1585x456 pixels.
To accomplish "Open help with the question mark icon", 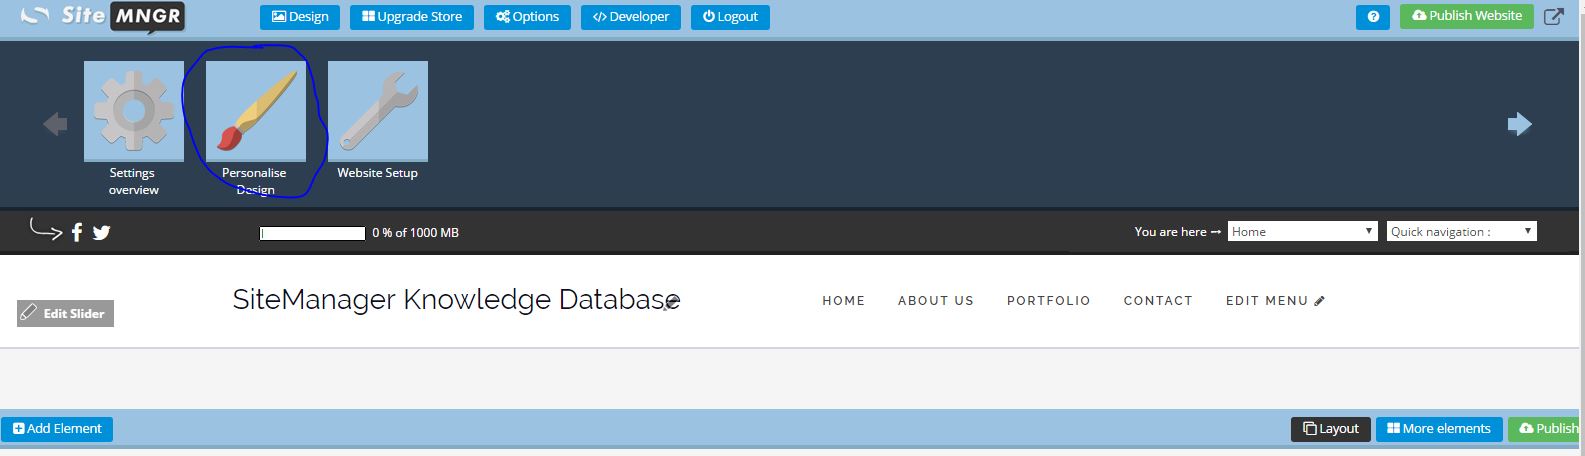I will point(1373,17).
